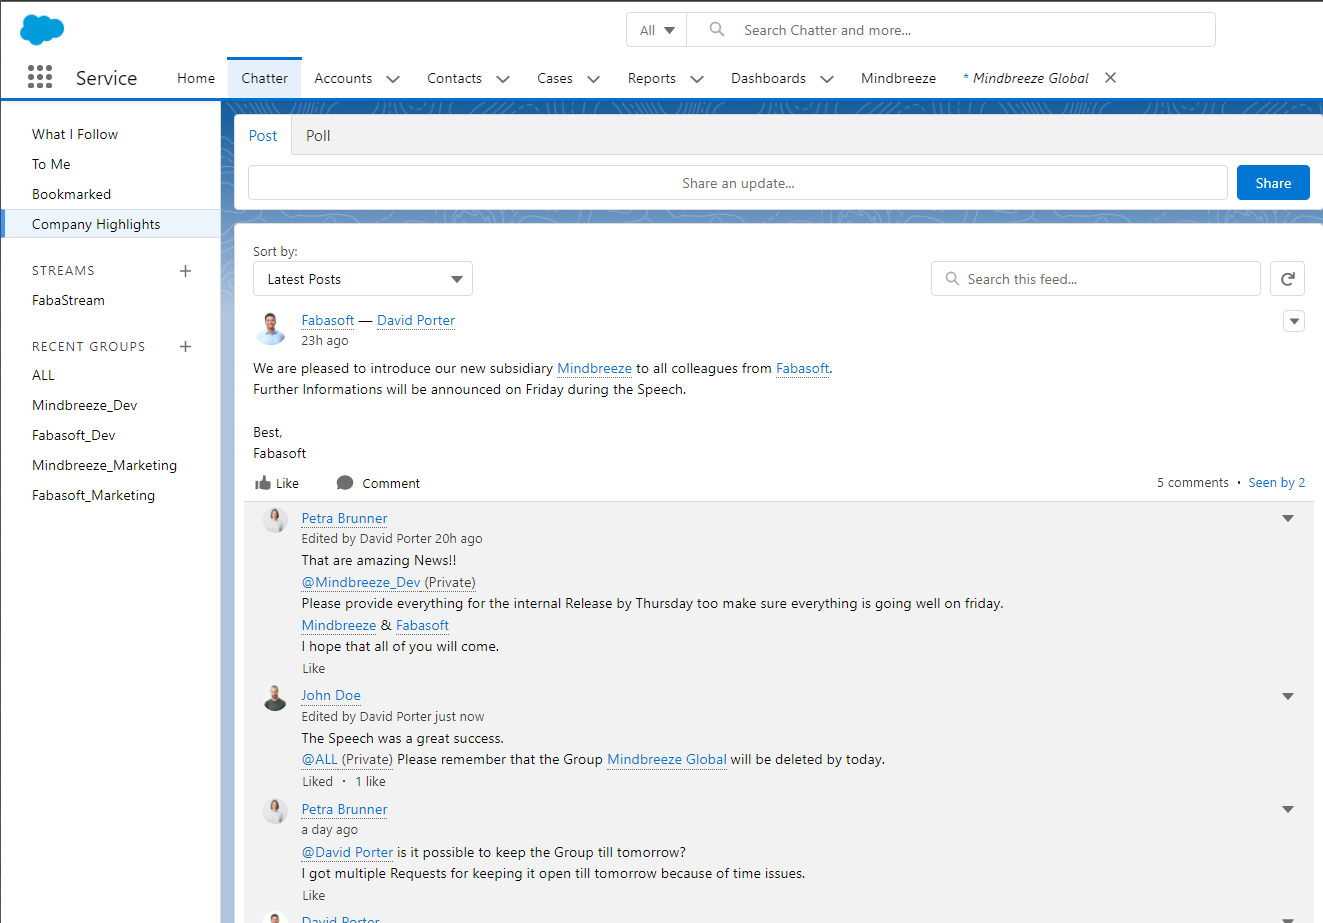Click the thumbs-up Like icon on the post
Image resolution: width=1323 pixels, height=923 pixels.
[x=263, y=483]
